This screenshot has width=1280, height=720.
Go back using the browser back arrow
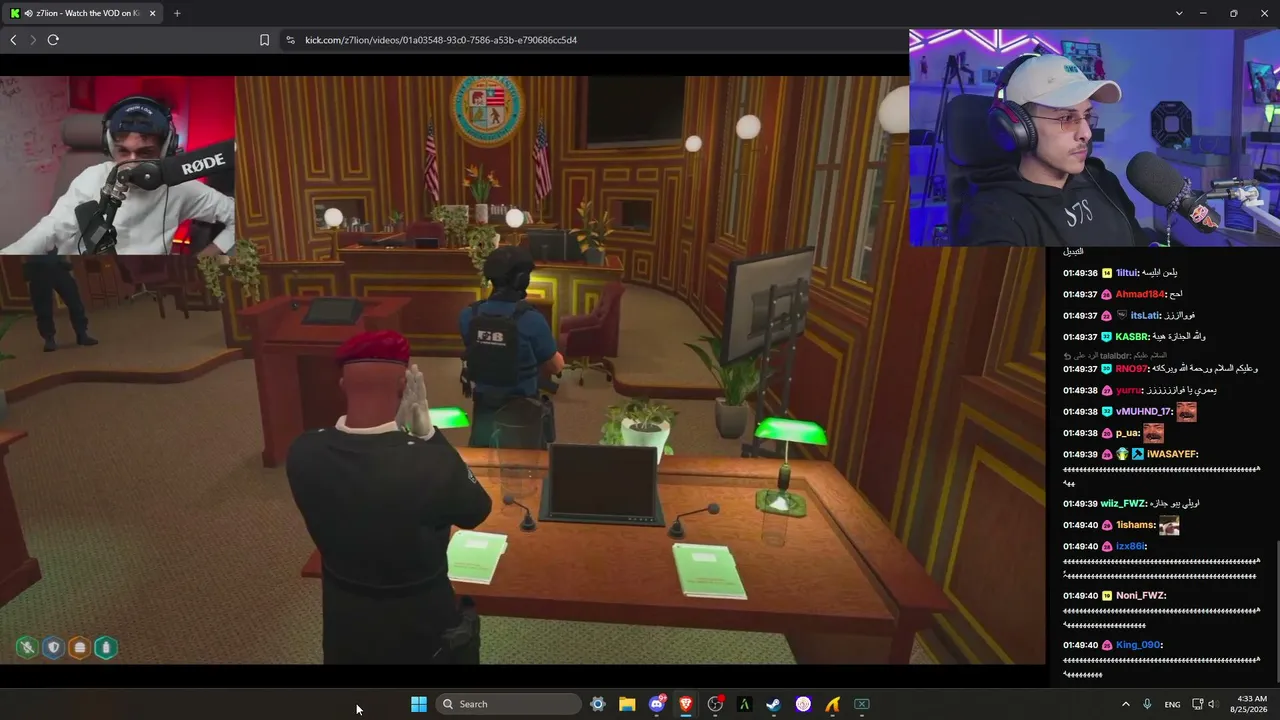click(x=13, y=40)
